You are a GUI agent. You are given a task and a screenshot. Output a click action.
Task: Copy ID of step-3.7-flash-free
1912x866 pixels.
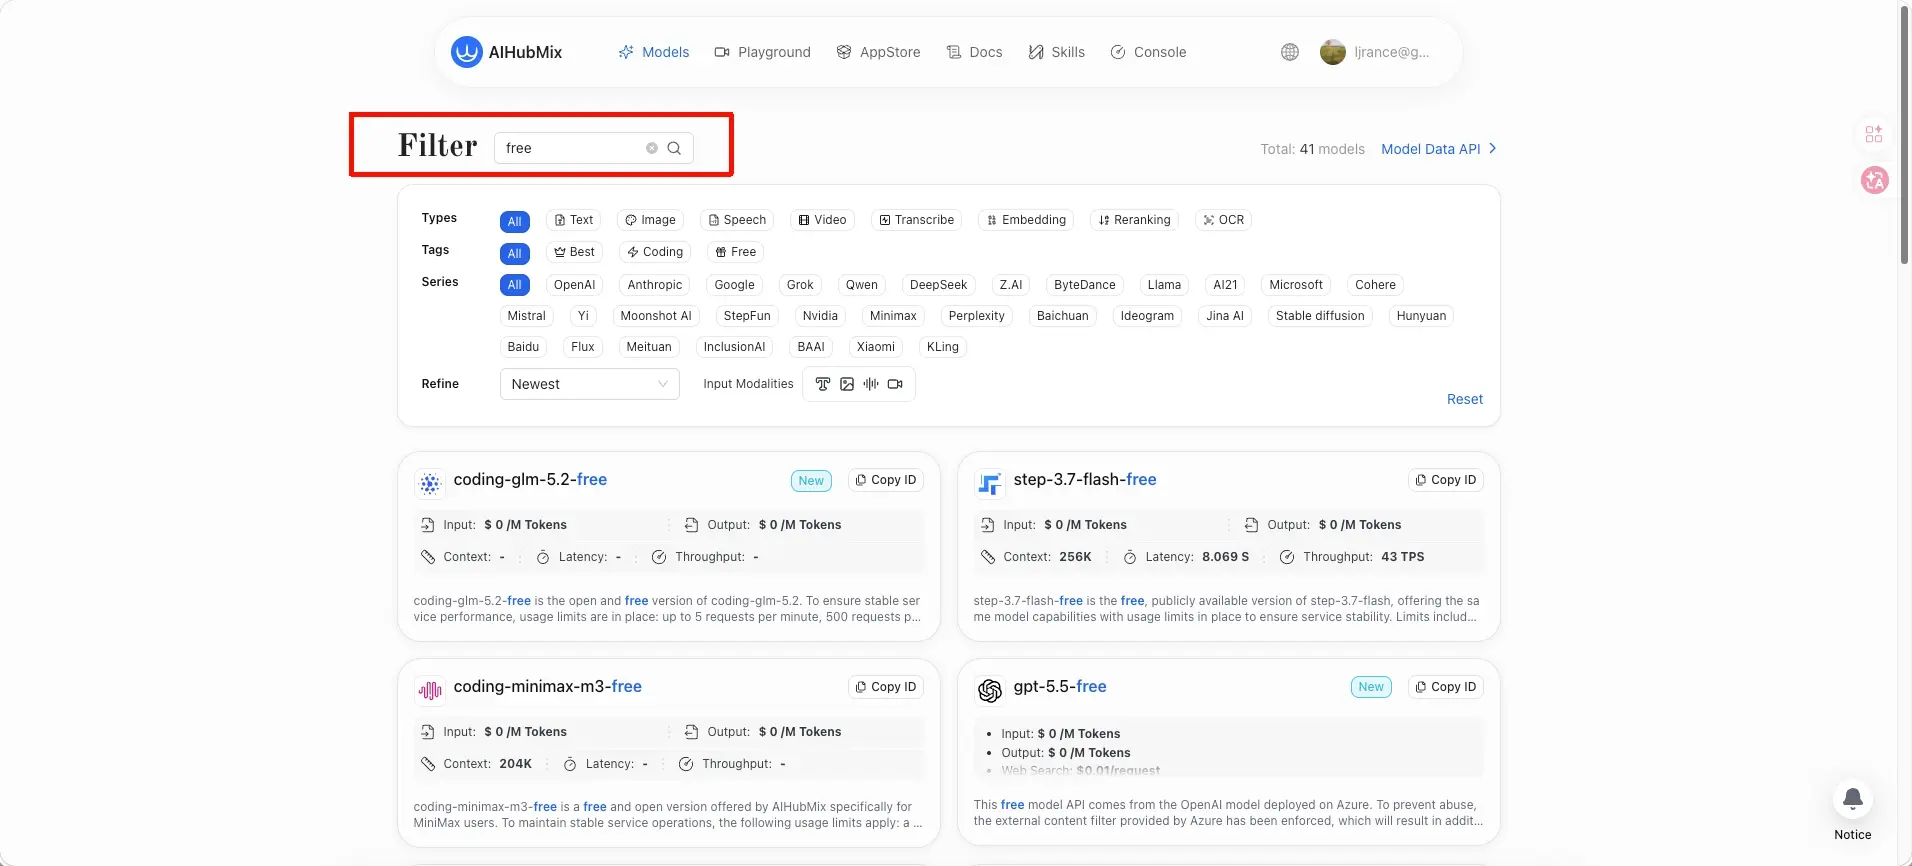tap(1446, 480)
